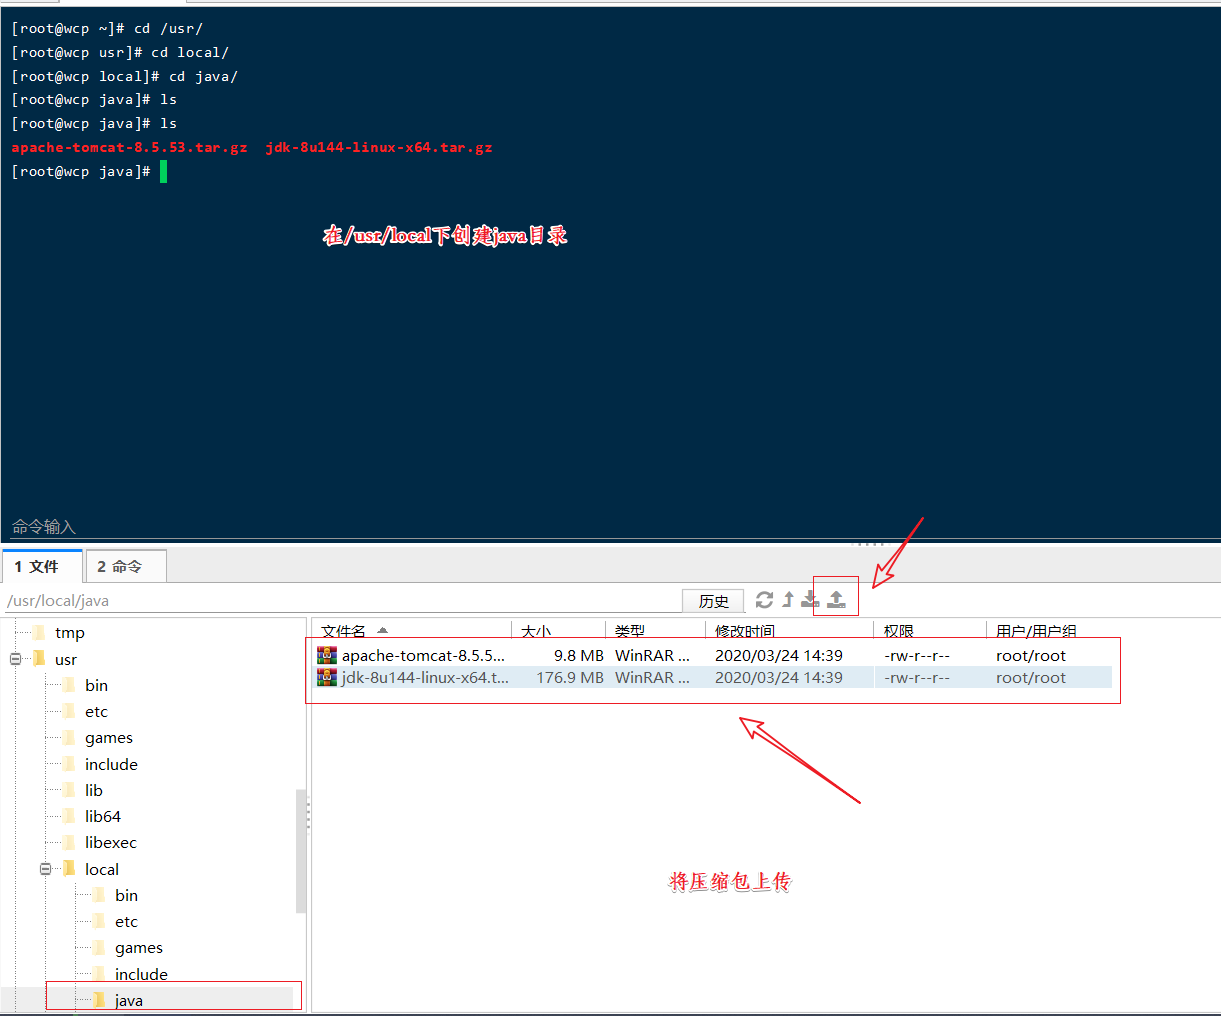Click the terminal prompt cursor line

tap(88, 172)
